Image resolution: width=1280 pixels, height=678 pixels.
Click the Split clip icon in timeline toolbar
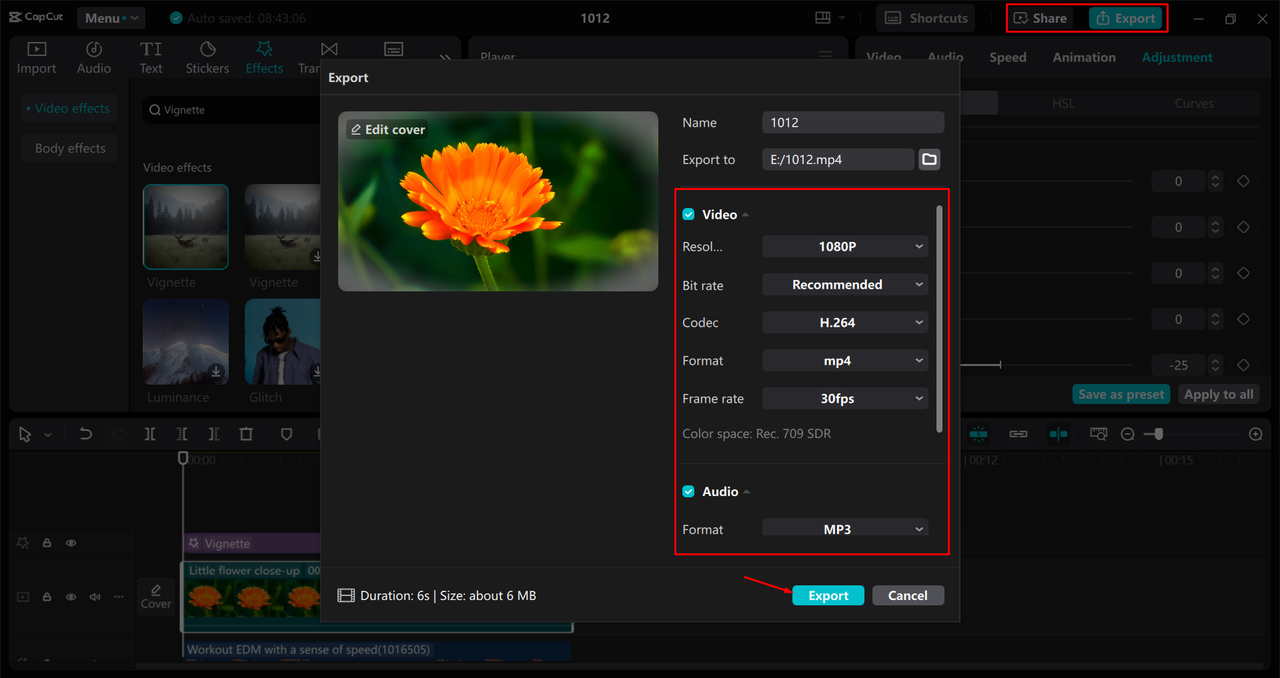pos(150,434)
